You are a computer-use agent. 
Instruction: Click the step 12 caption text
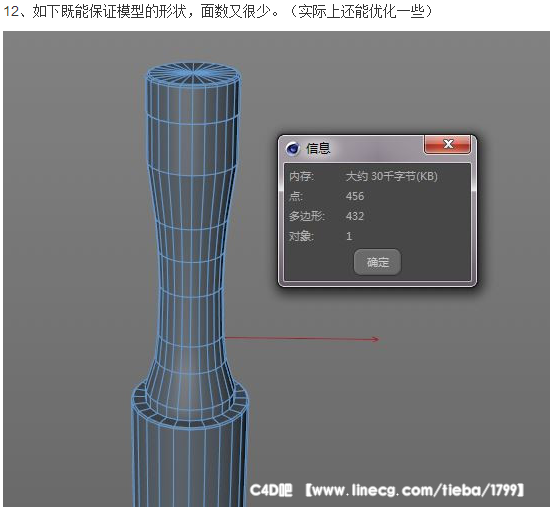pos(218,12)
